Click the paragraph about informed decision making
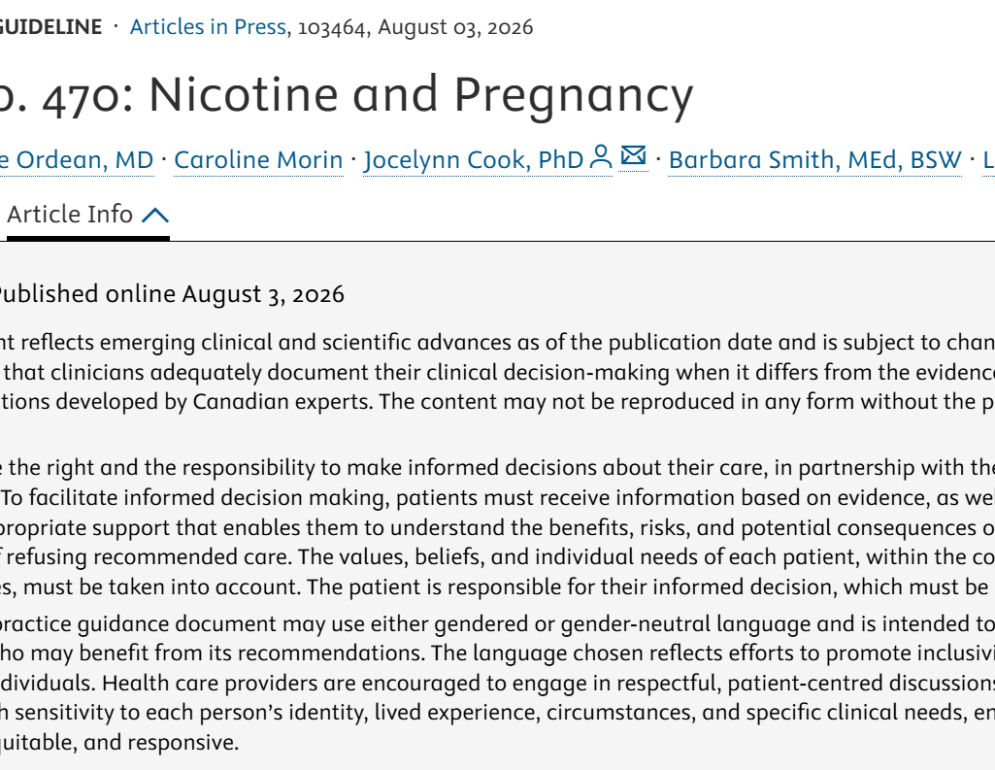Viewport: 995px width, 770px height. (x=498, y=527)
